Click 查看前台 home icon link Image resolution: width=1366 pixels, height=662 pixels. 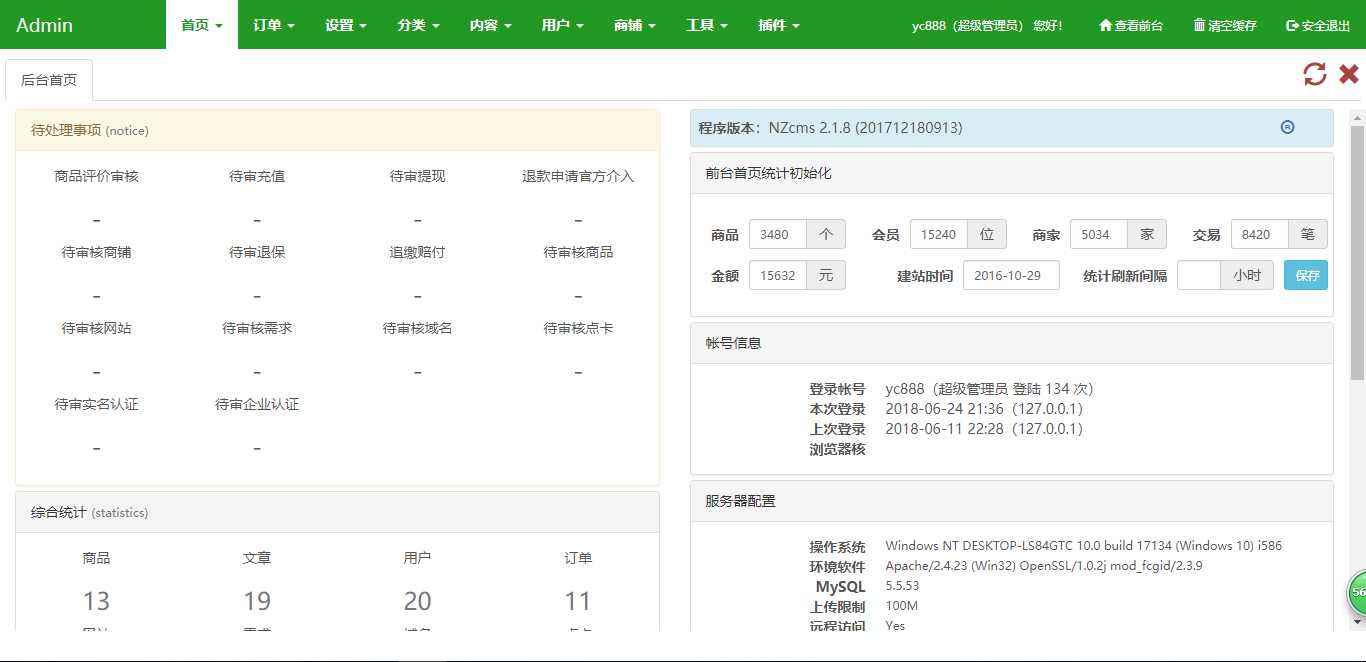[x=1131, y=25]
